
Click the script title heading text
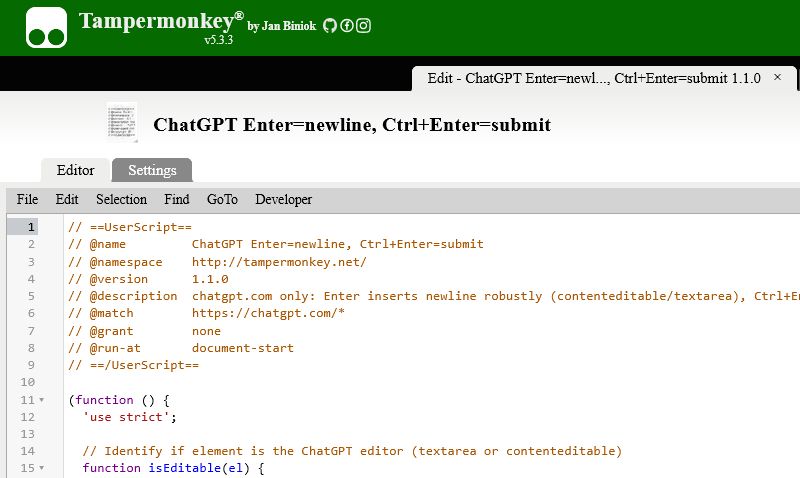352,124
